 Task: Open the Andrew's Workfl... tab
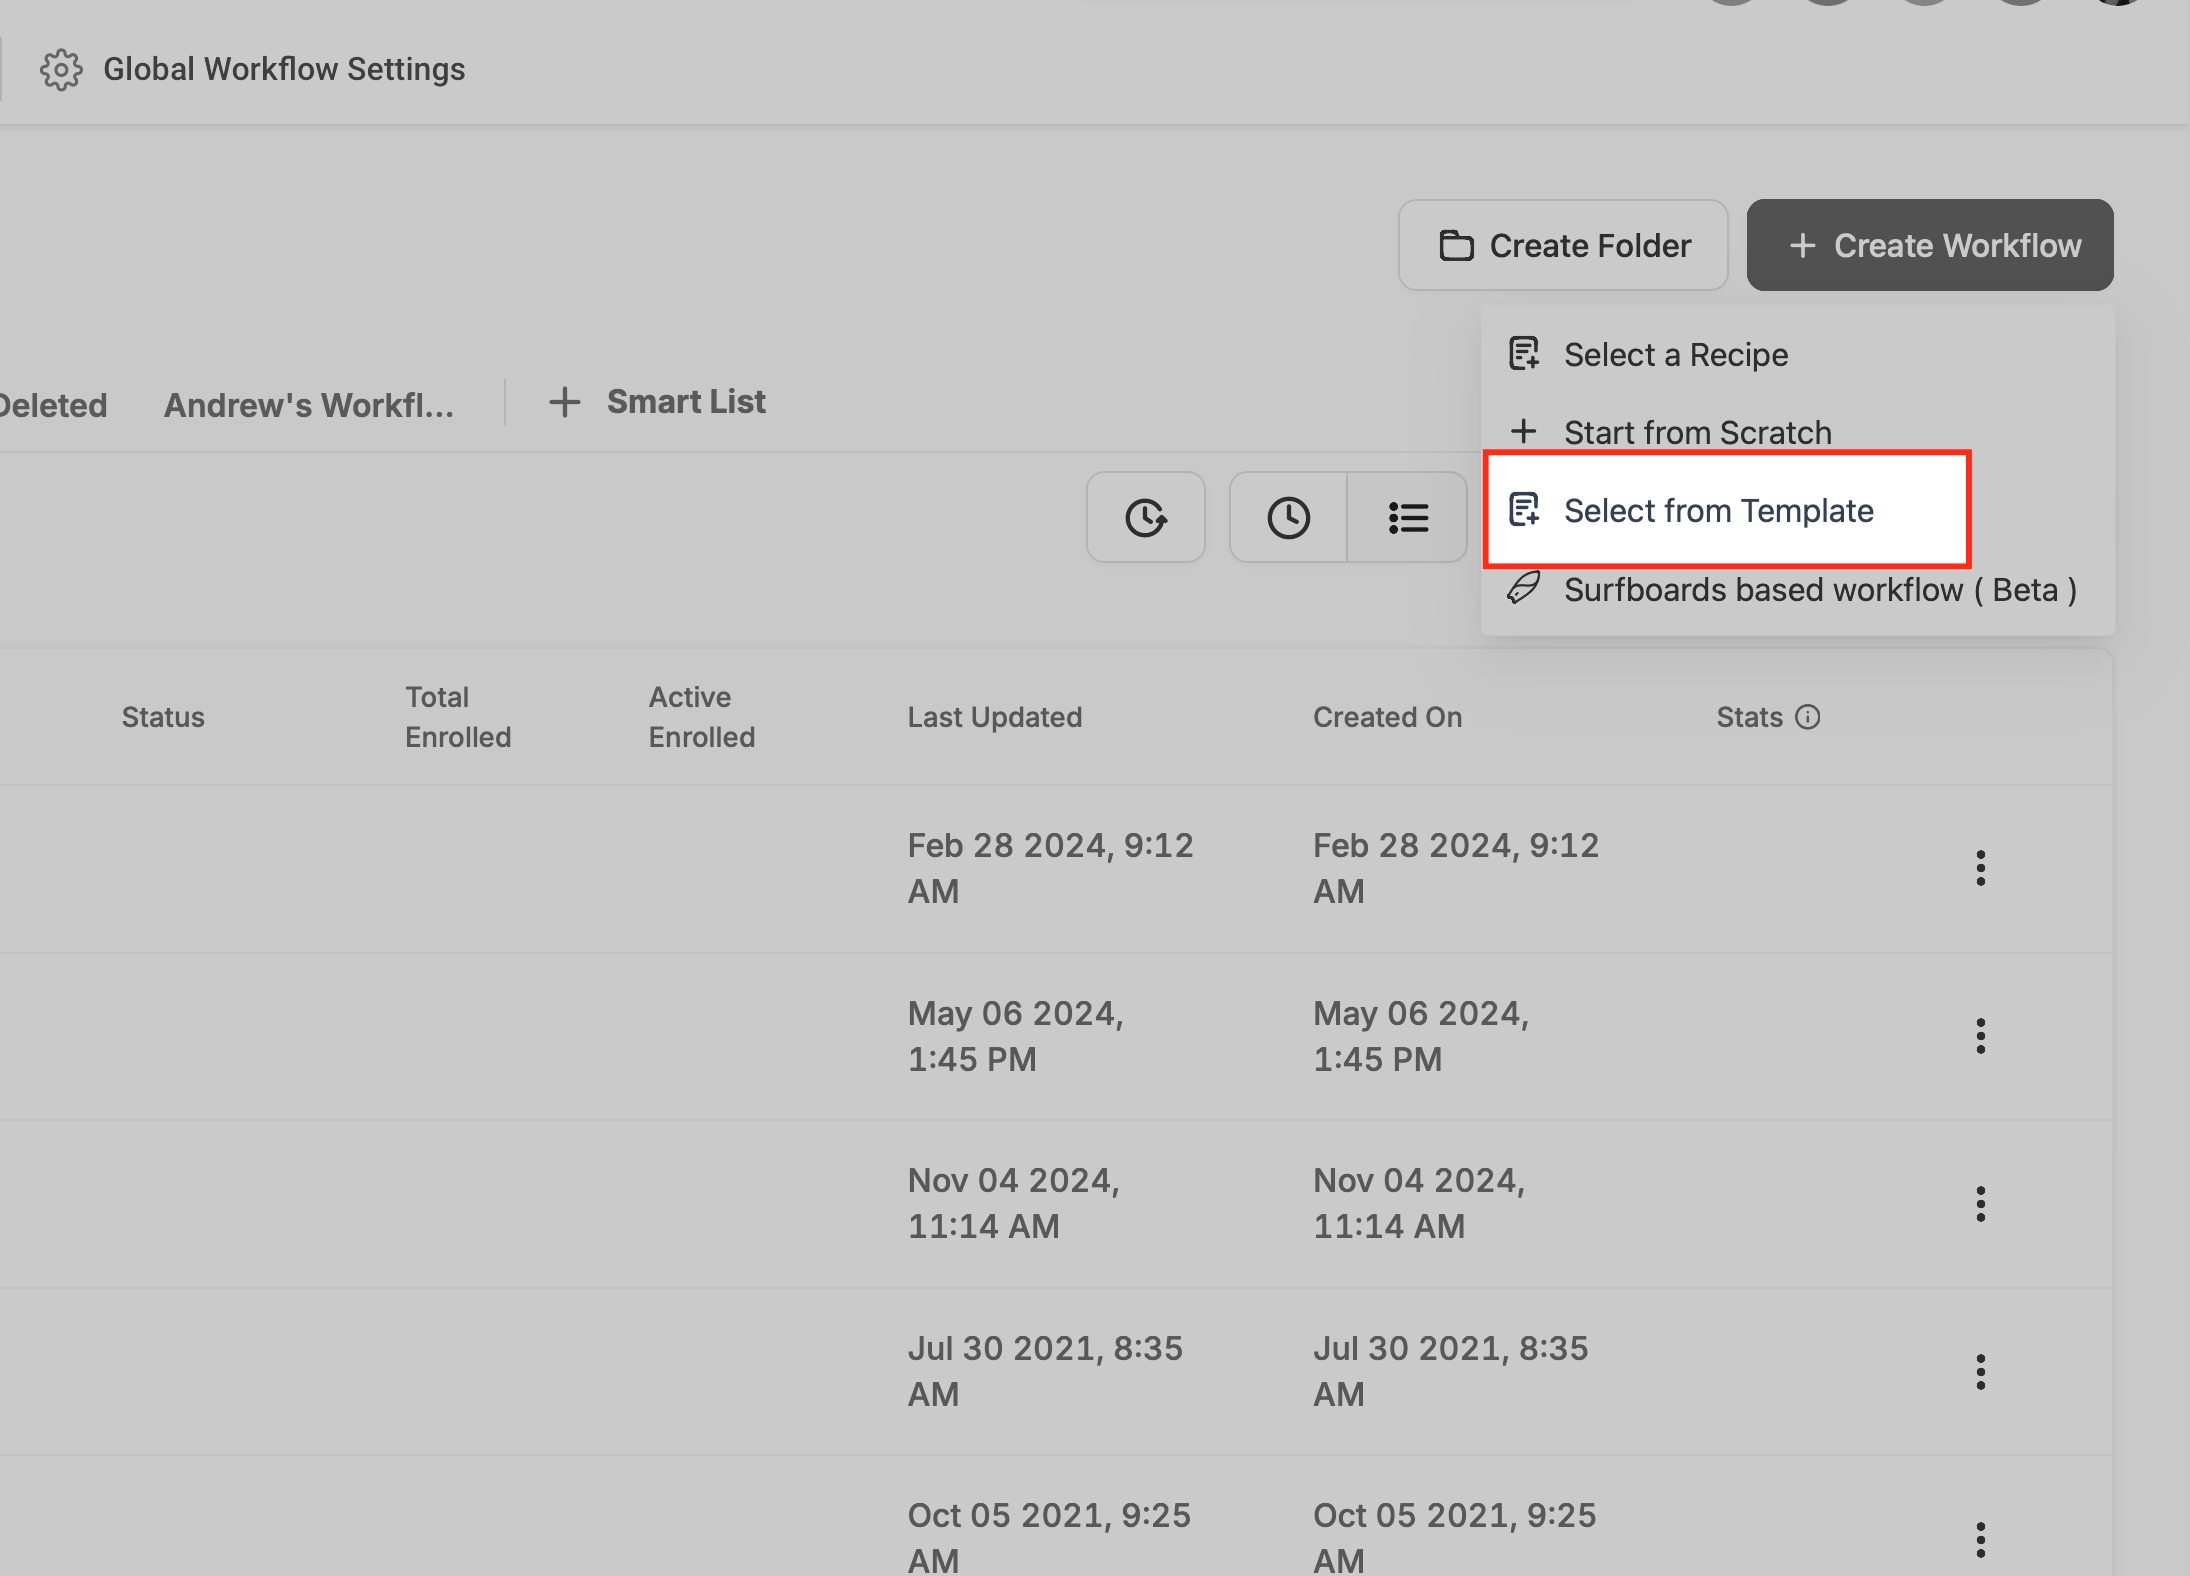click(x=308, y=405)
